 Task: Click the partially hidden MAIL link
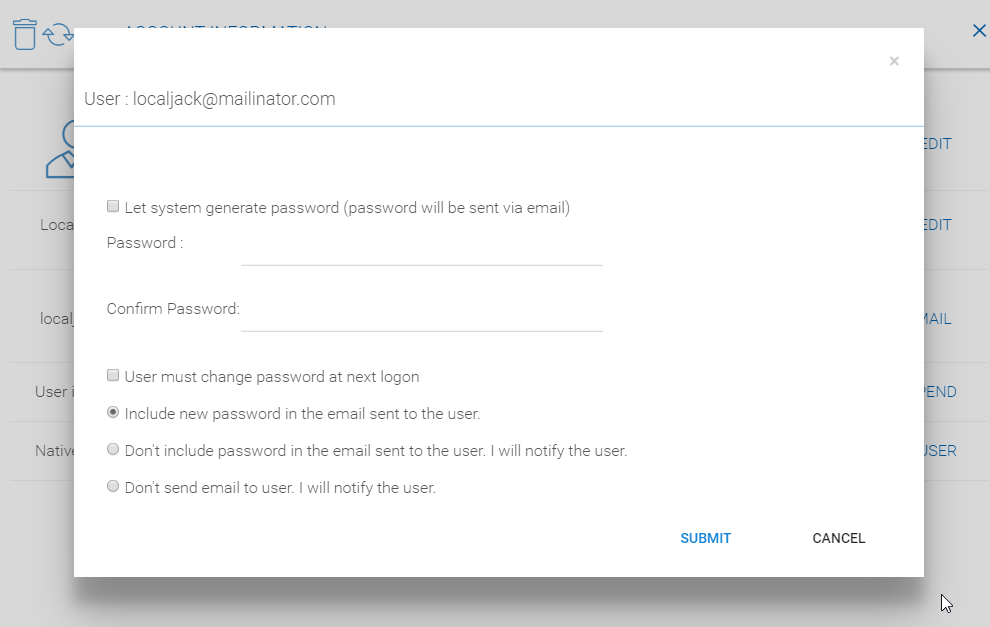[x=938, y=319]
